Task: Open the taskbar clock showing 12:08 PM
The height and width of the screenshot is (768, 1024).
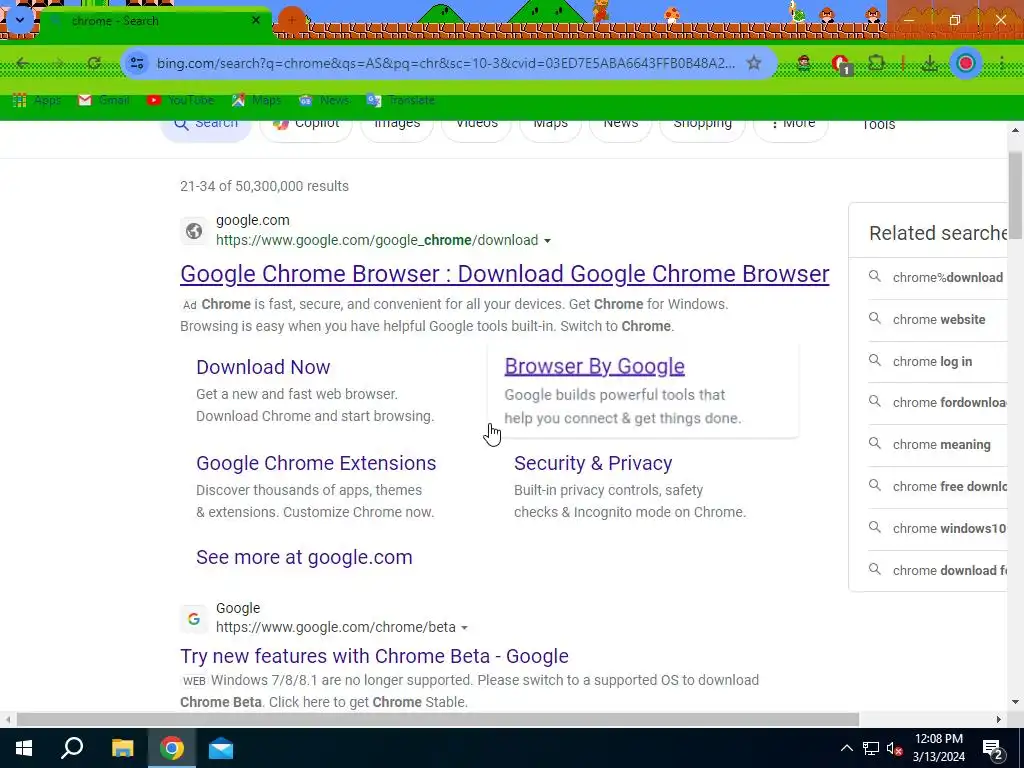Action: [938, 748]
